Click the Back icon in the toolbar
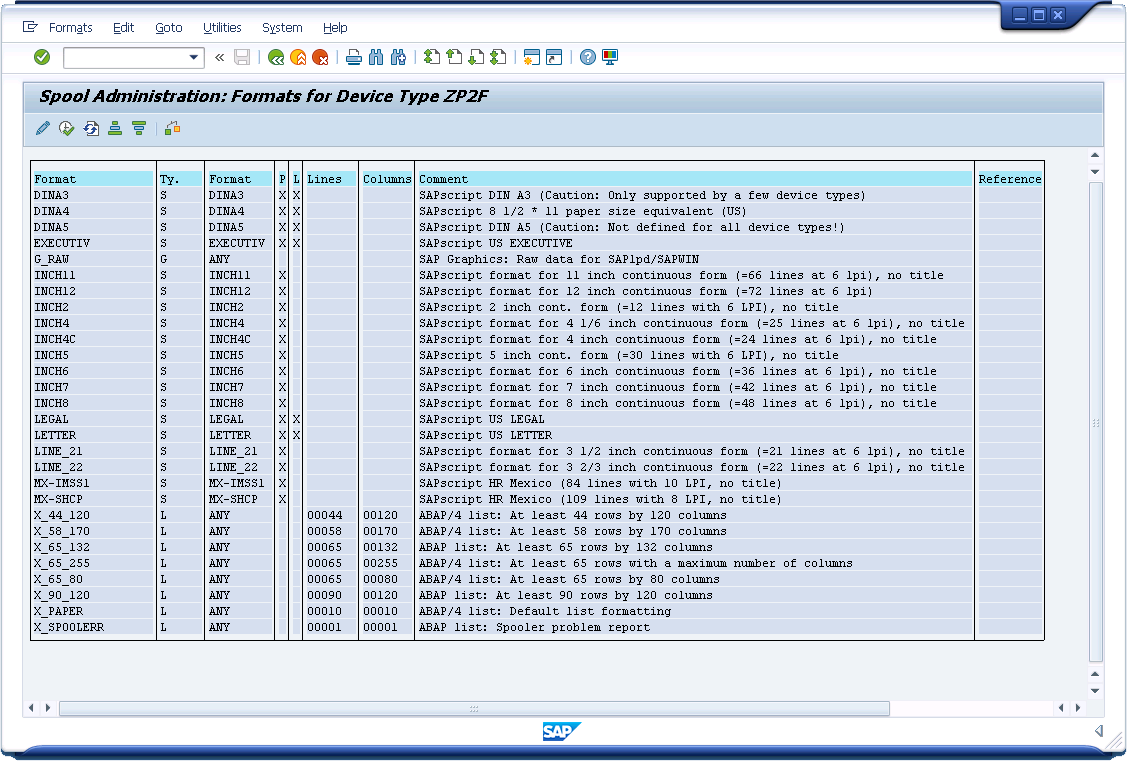Viewport: 1127px width, 761px height. pyautogui.click(x=275, y=58)
